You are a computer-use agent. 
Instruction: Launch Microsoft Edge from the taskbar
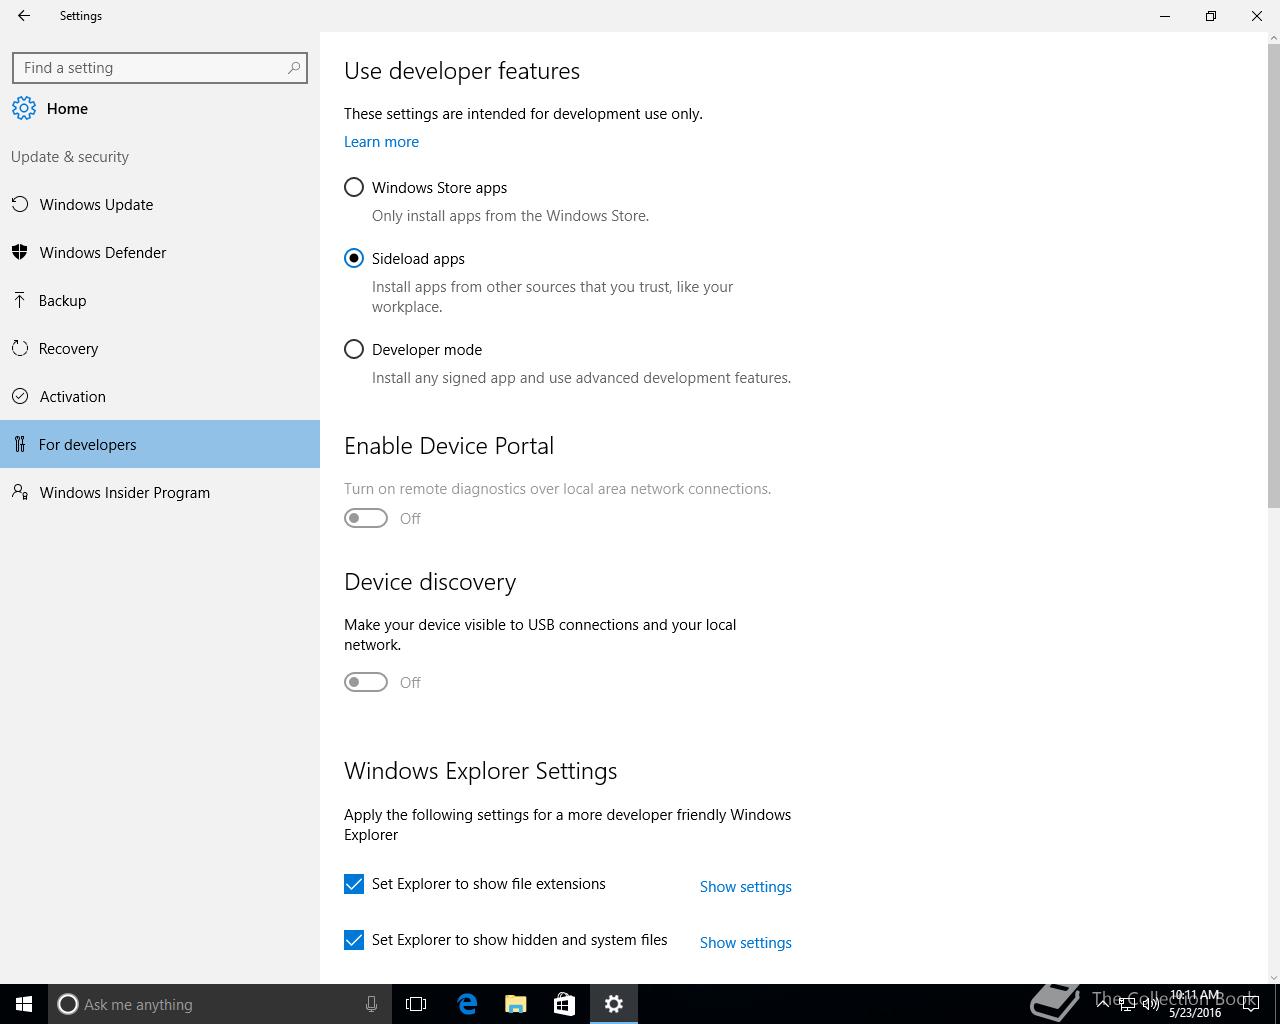tap(467, 1004)
